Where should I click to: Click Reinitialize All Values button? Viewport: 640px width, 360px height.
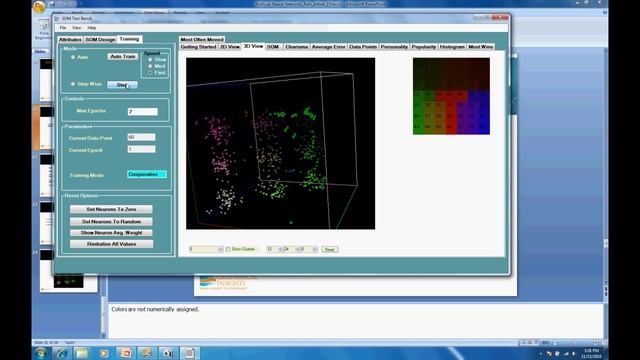(111, 244)
